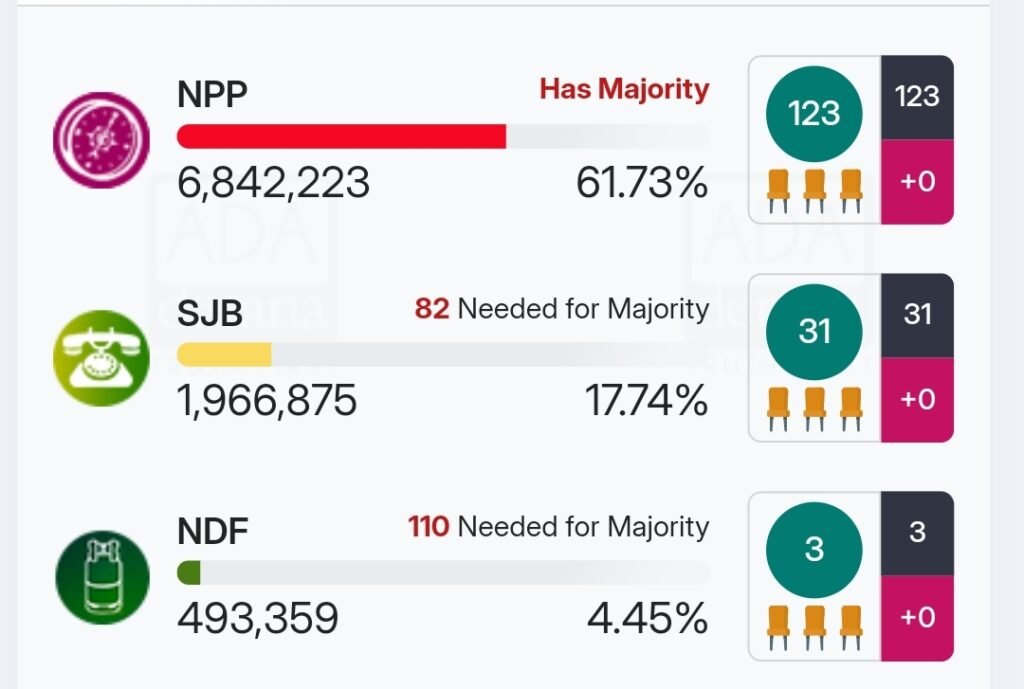
Task: Select the SJB 31 seats circle
Action: click(814, 331)
